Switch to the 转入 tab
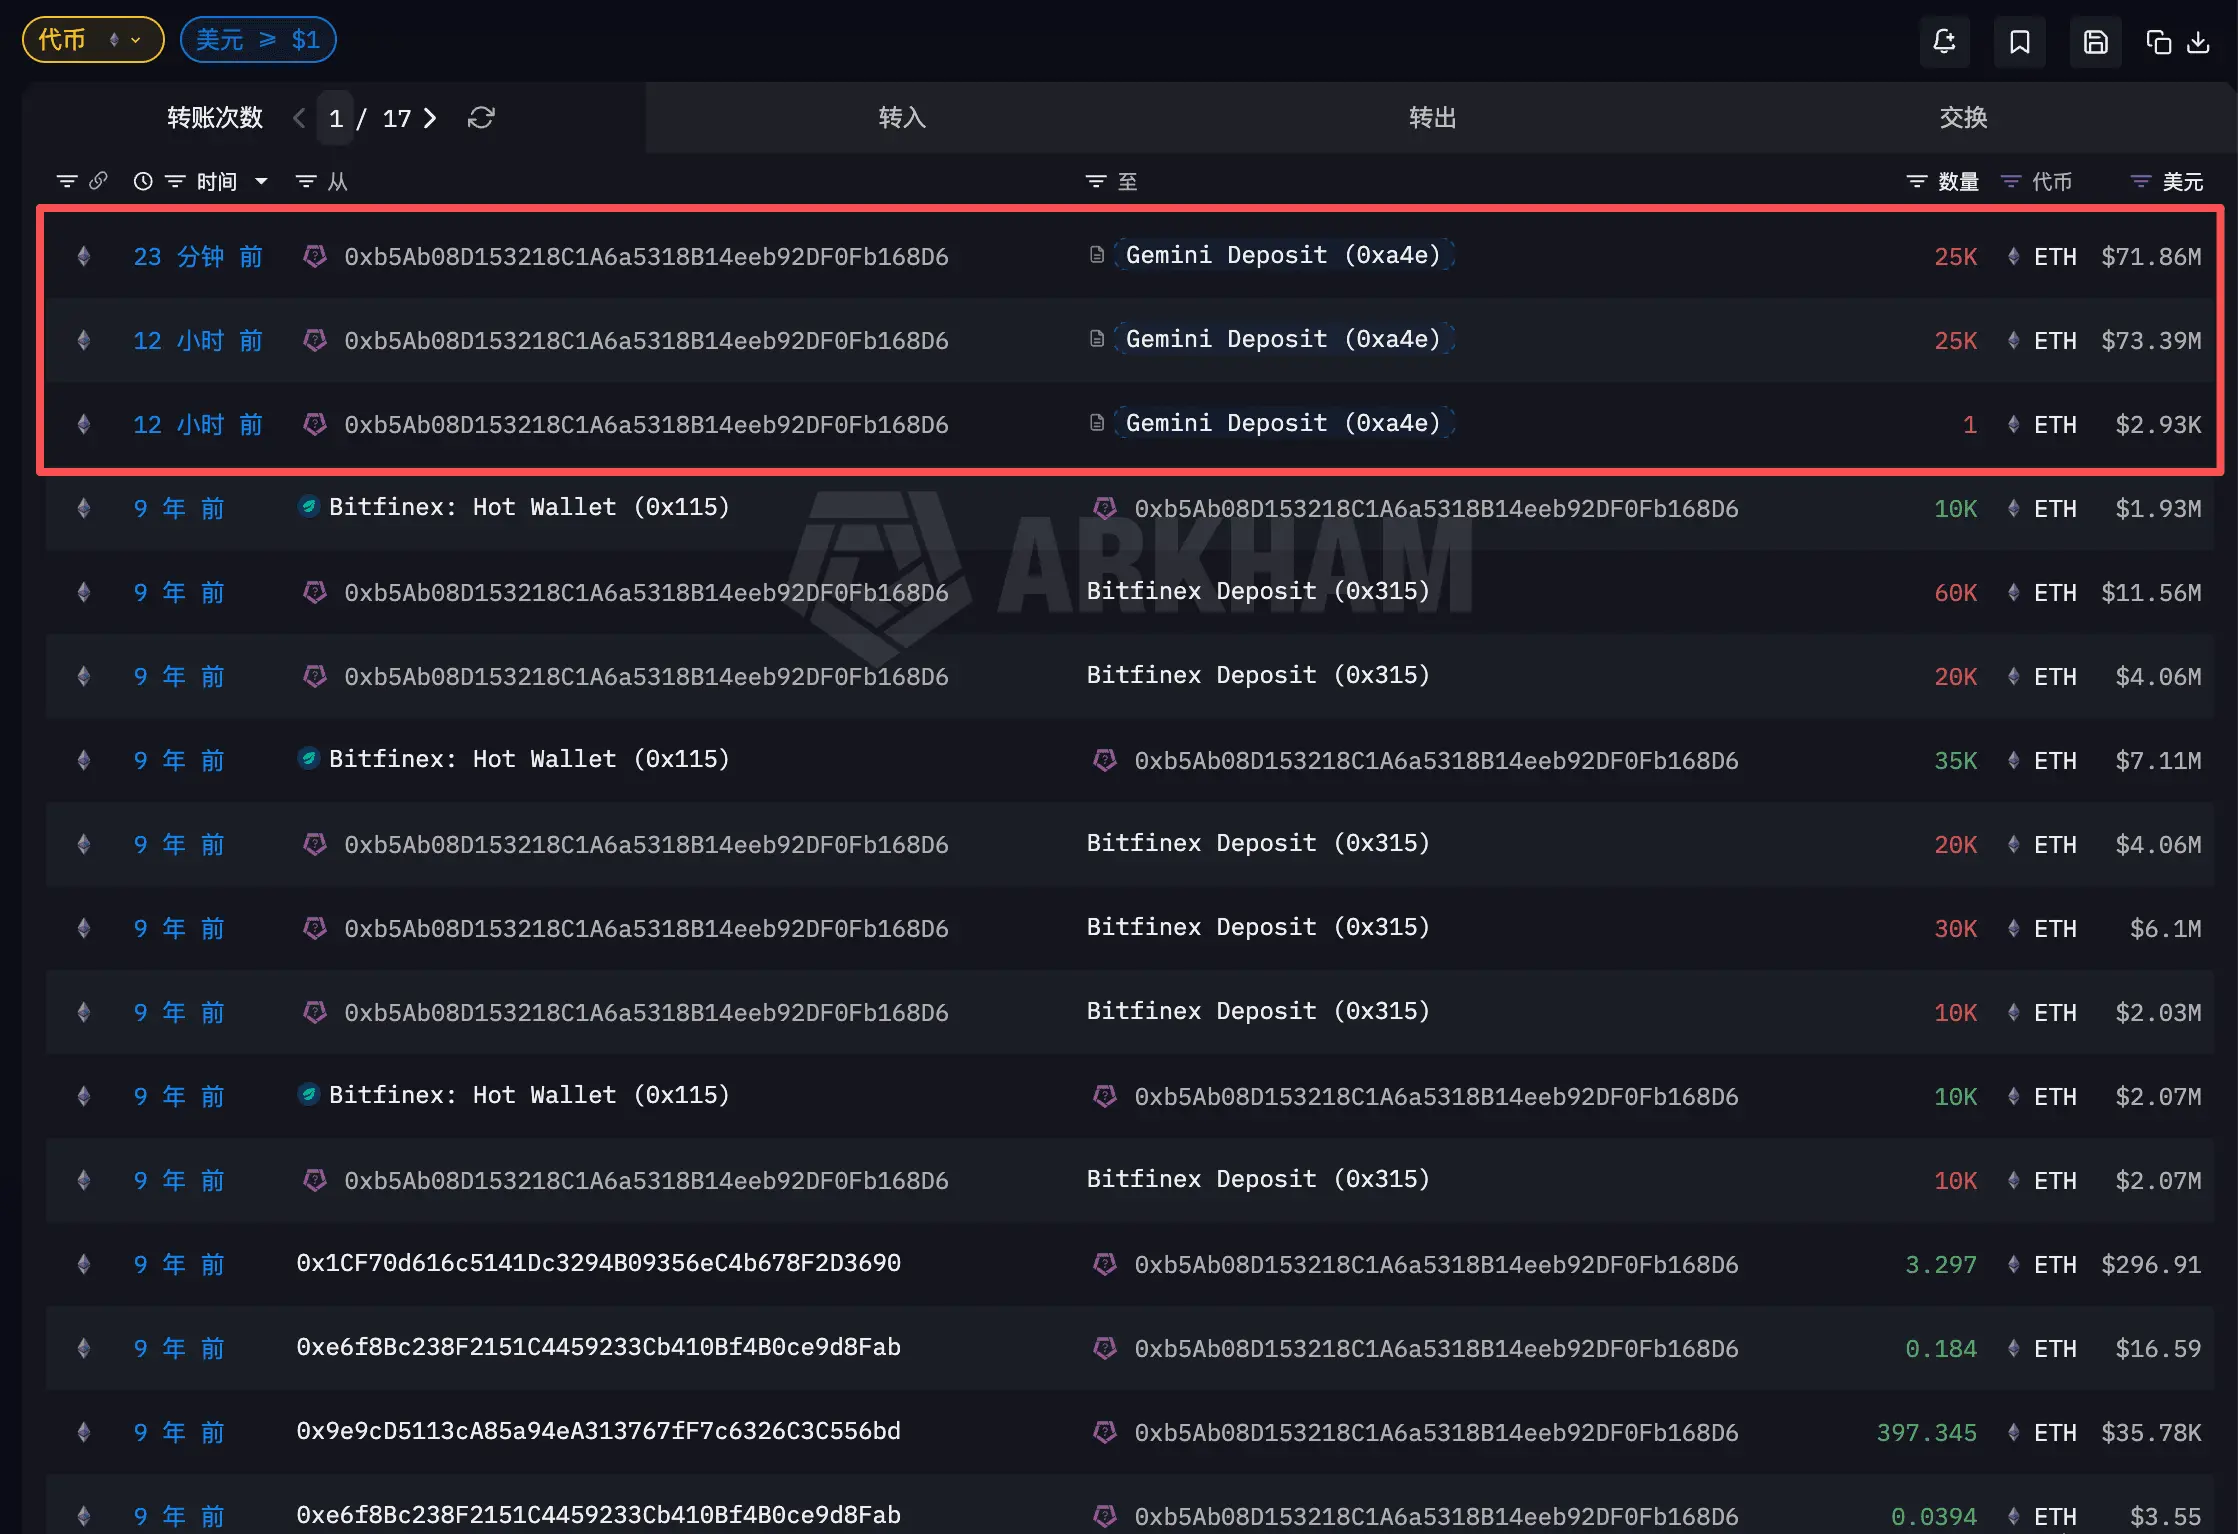2238x1534 pixels. [x=902, y=118]
